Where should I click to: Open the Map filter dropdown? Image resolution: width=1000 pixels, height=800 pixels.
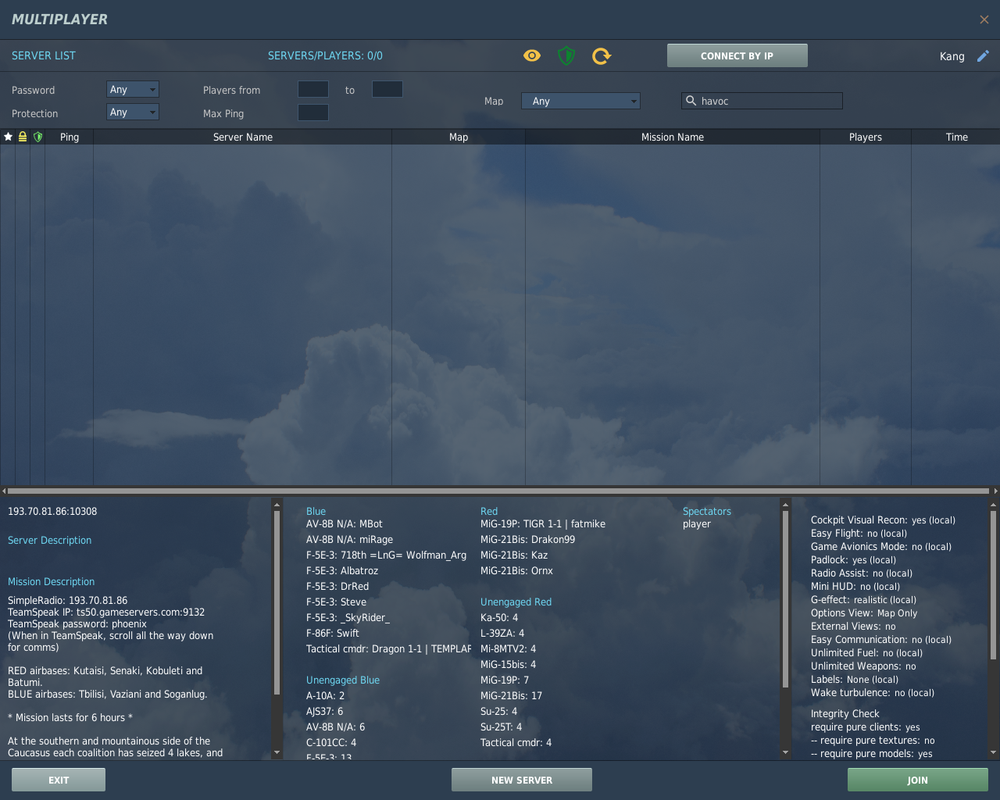(x=581, y=101)
